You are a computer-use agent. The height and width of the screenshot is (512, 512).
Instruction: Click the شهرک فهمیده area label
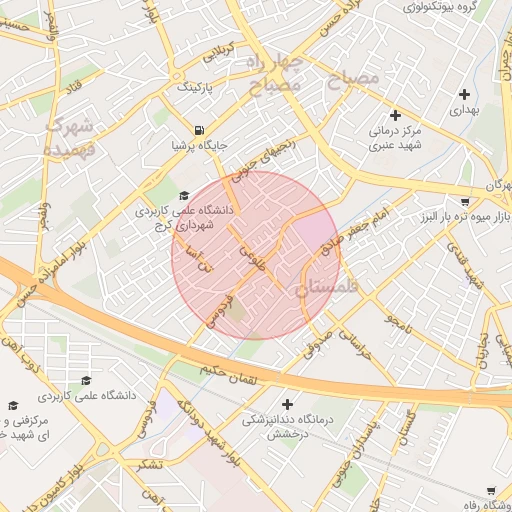point(69,137)
